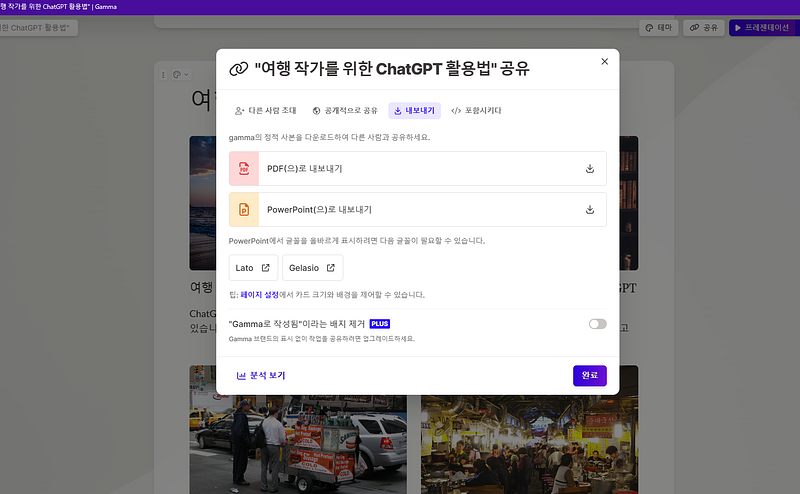Download the PDF export via arrow icon

pyautogui.click(x=590, y=168)
